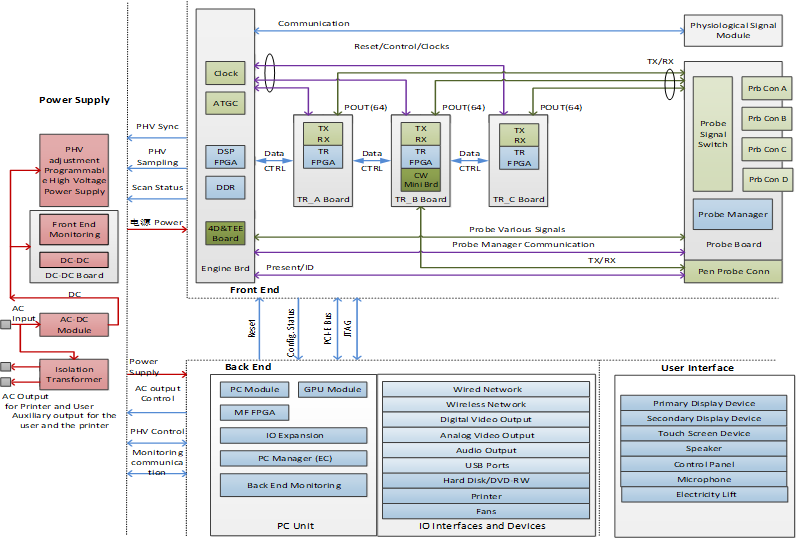Image resolution: width=800 pixels, height=539 pixels.
Task: Select the Isolation Transformer block
Action: (73, 374)
